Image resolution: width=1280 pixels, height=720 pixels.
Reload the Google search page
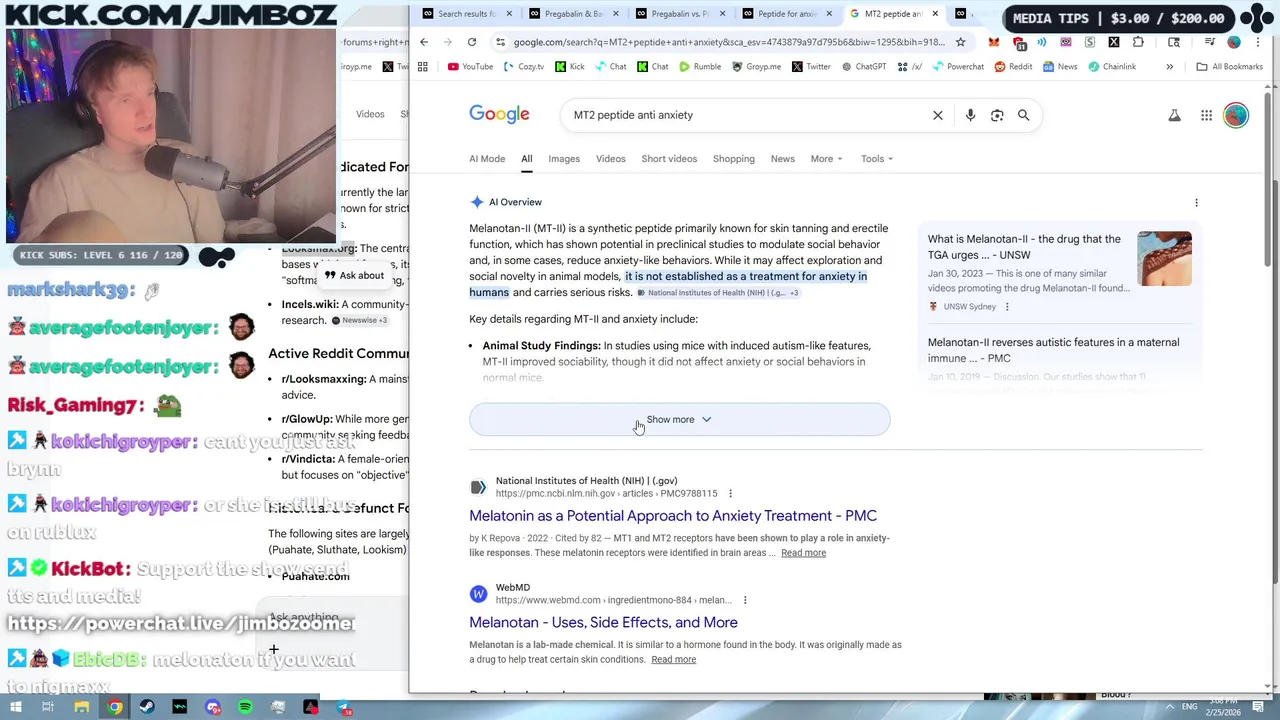tap(472, 42)
